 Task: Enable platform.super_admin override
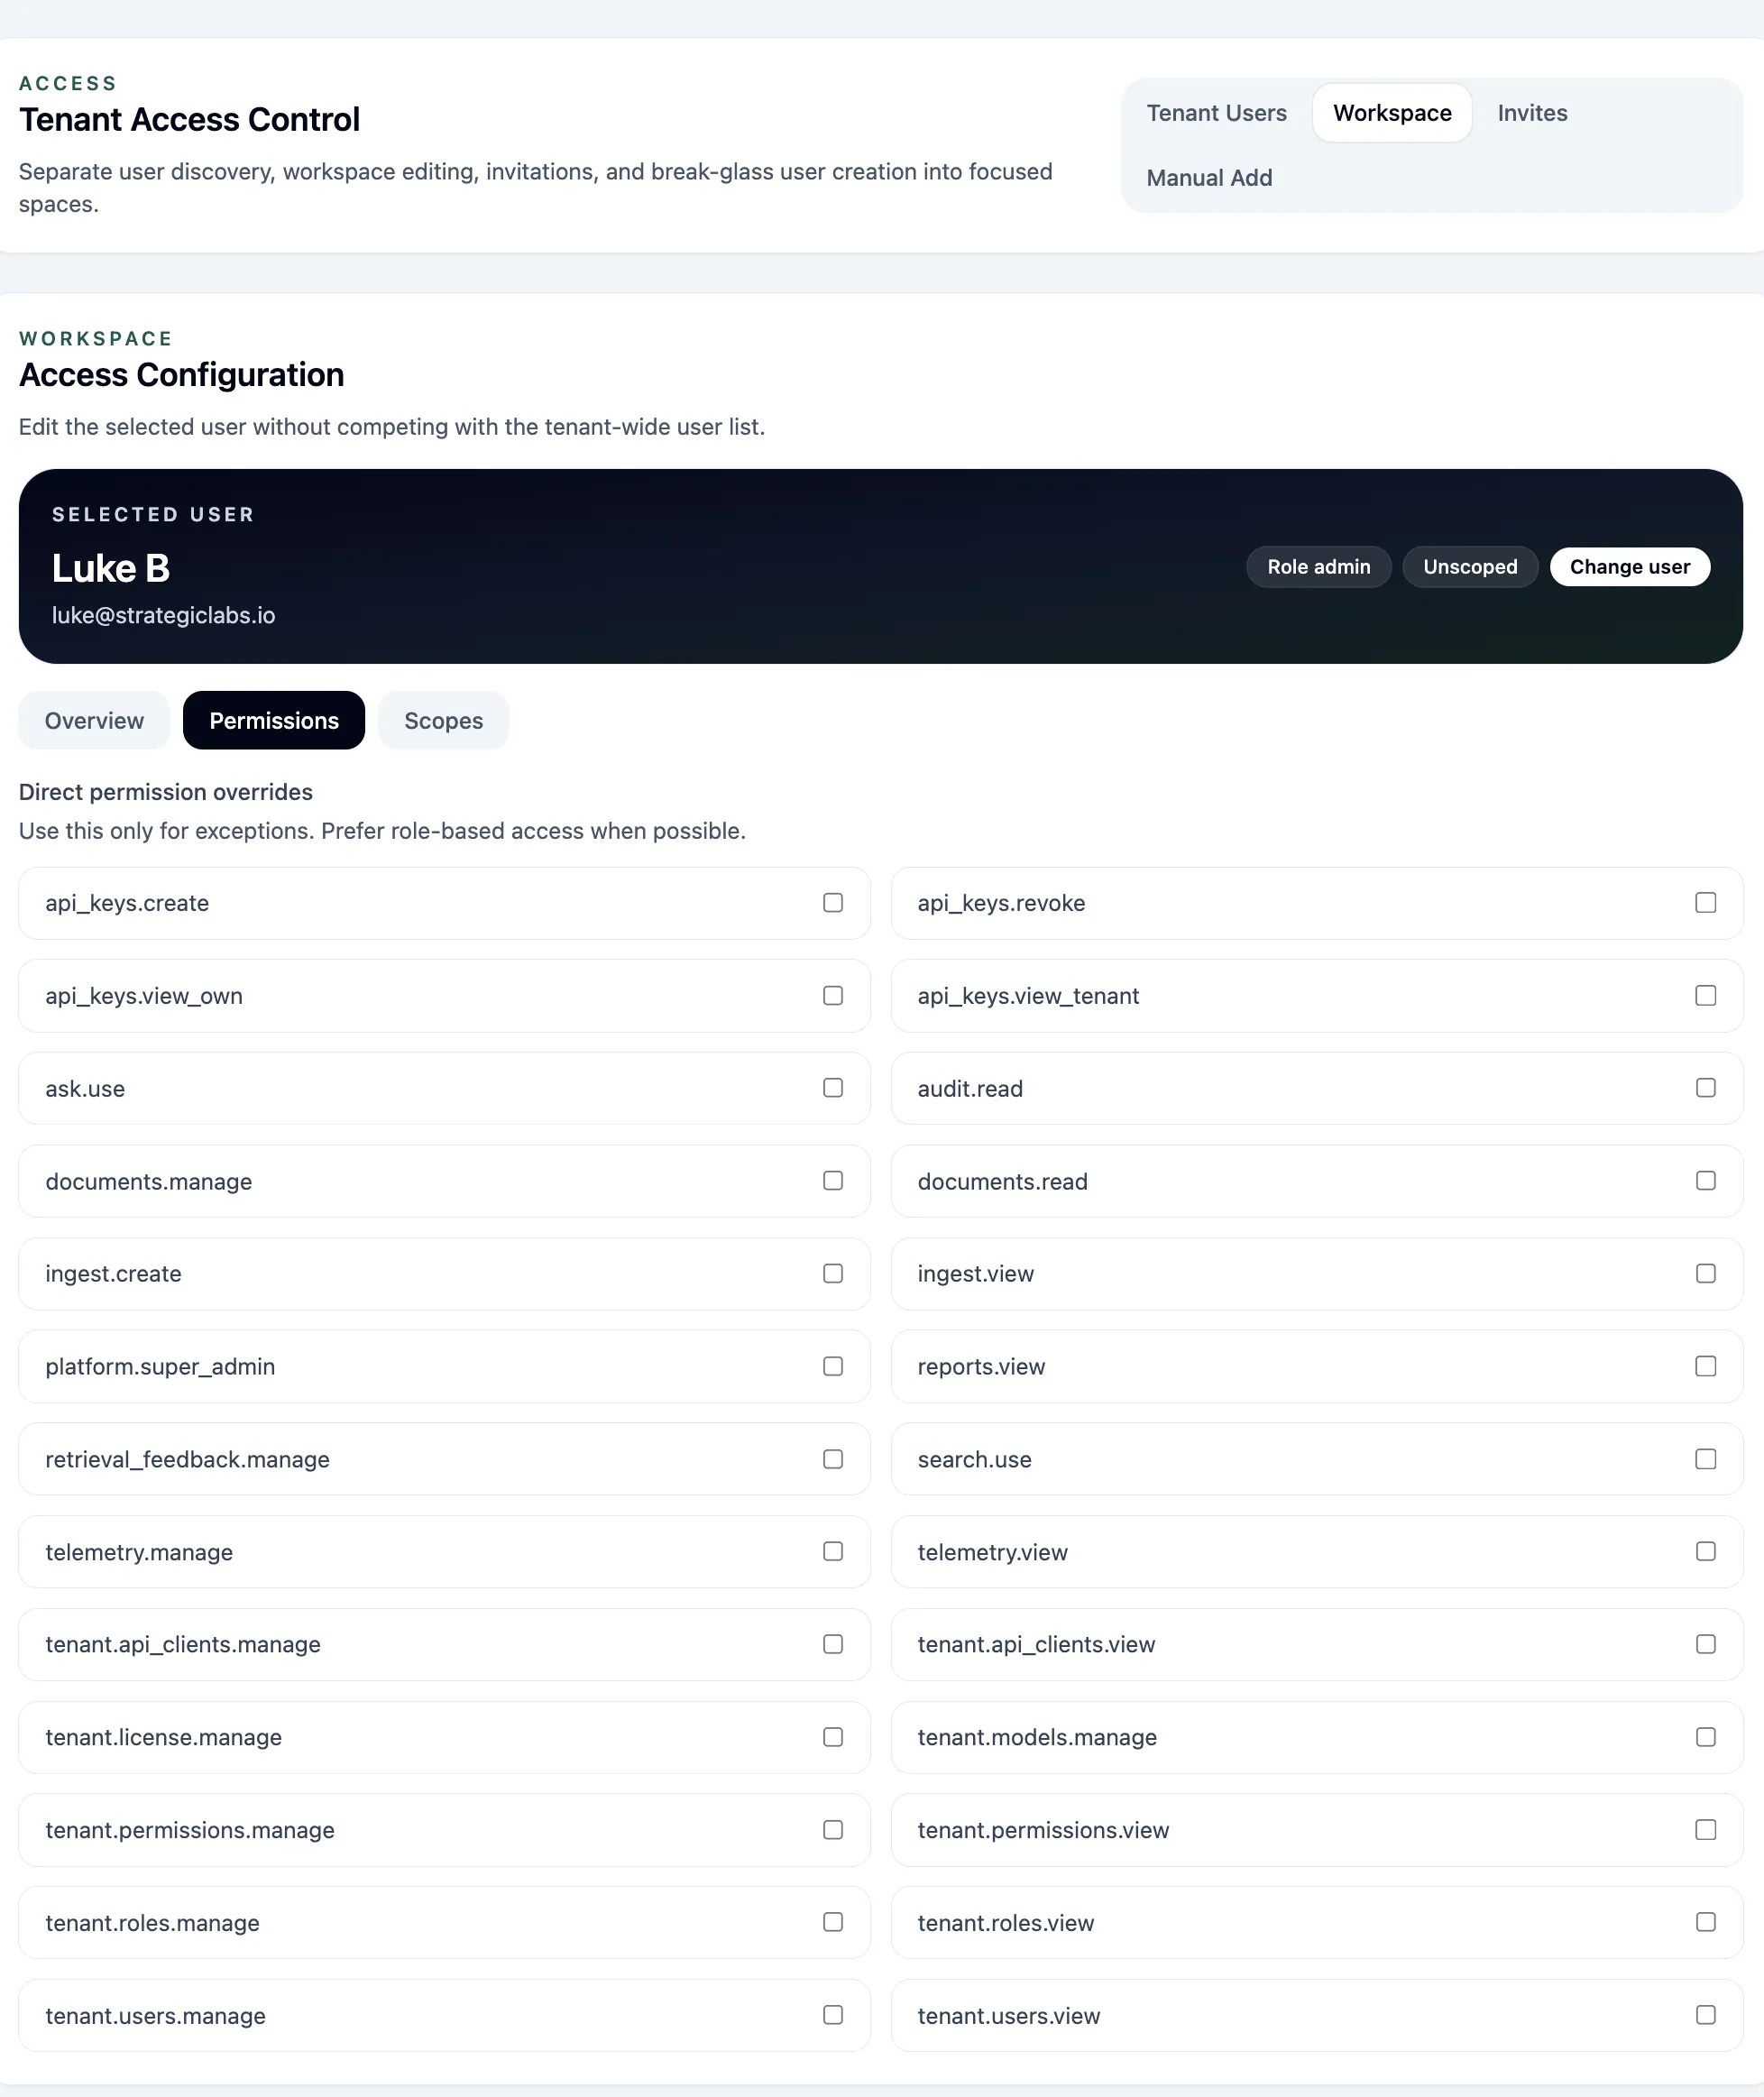(832, 1365)
